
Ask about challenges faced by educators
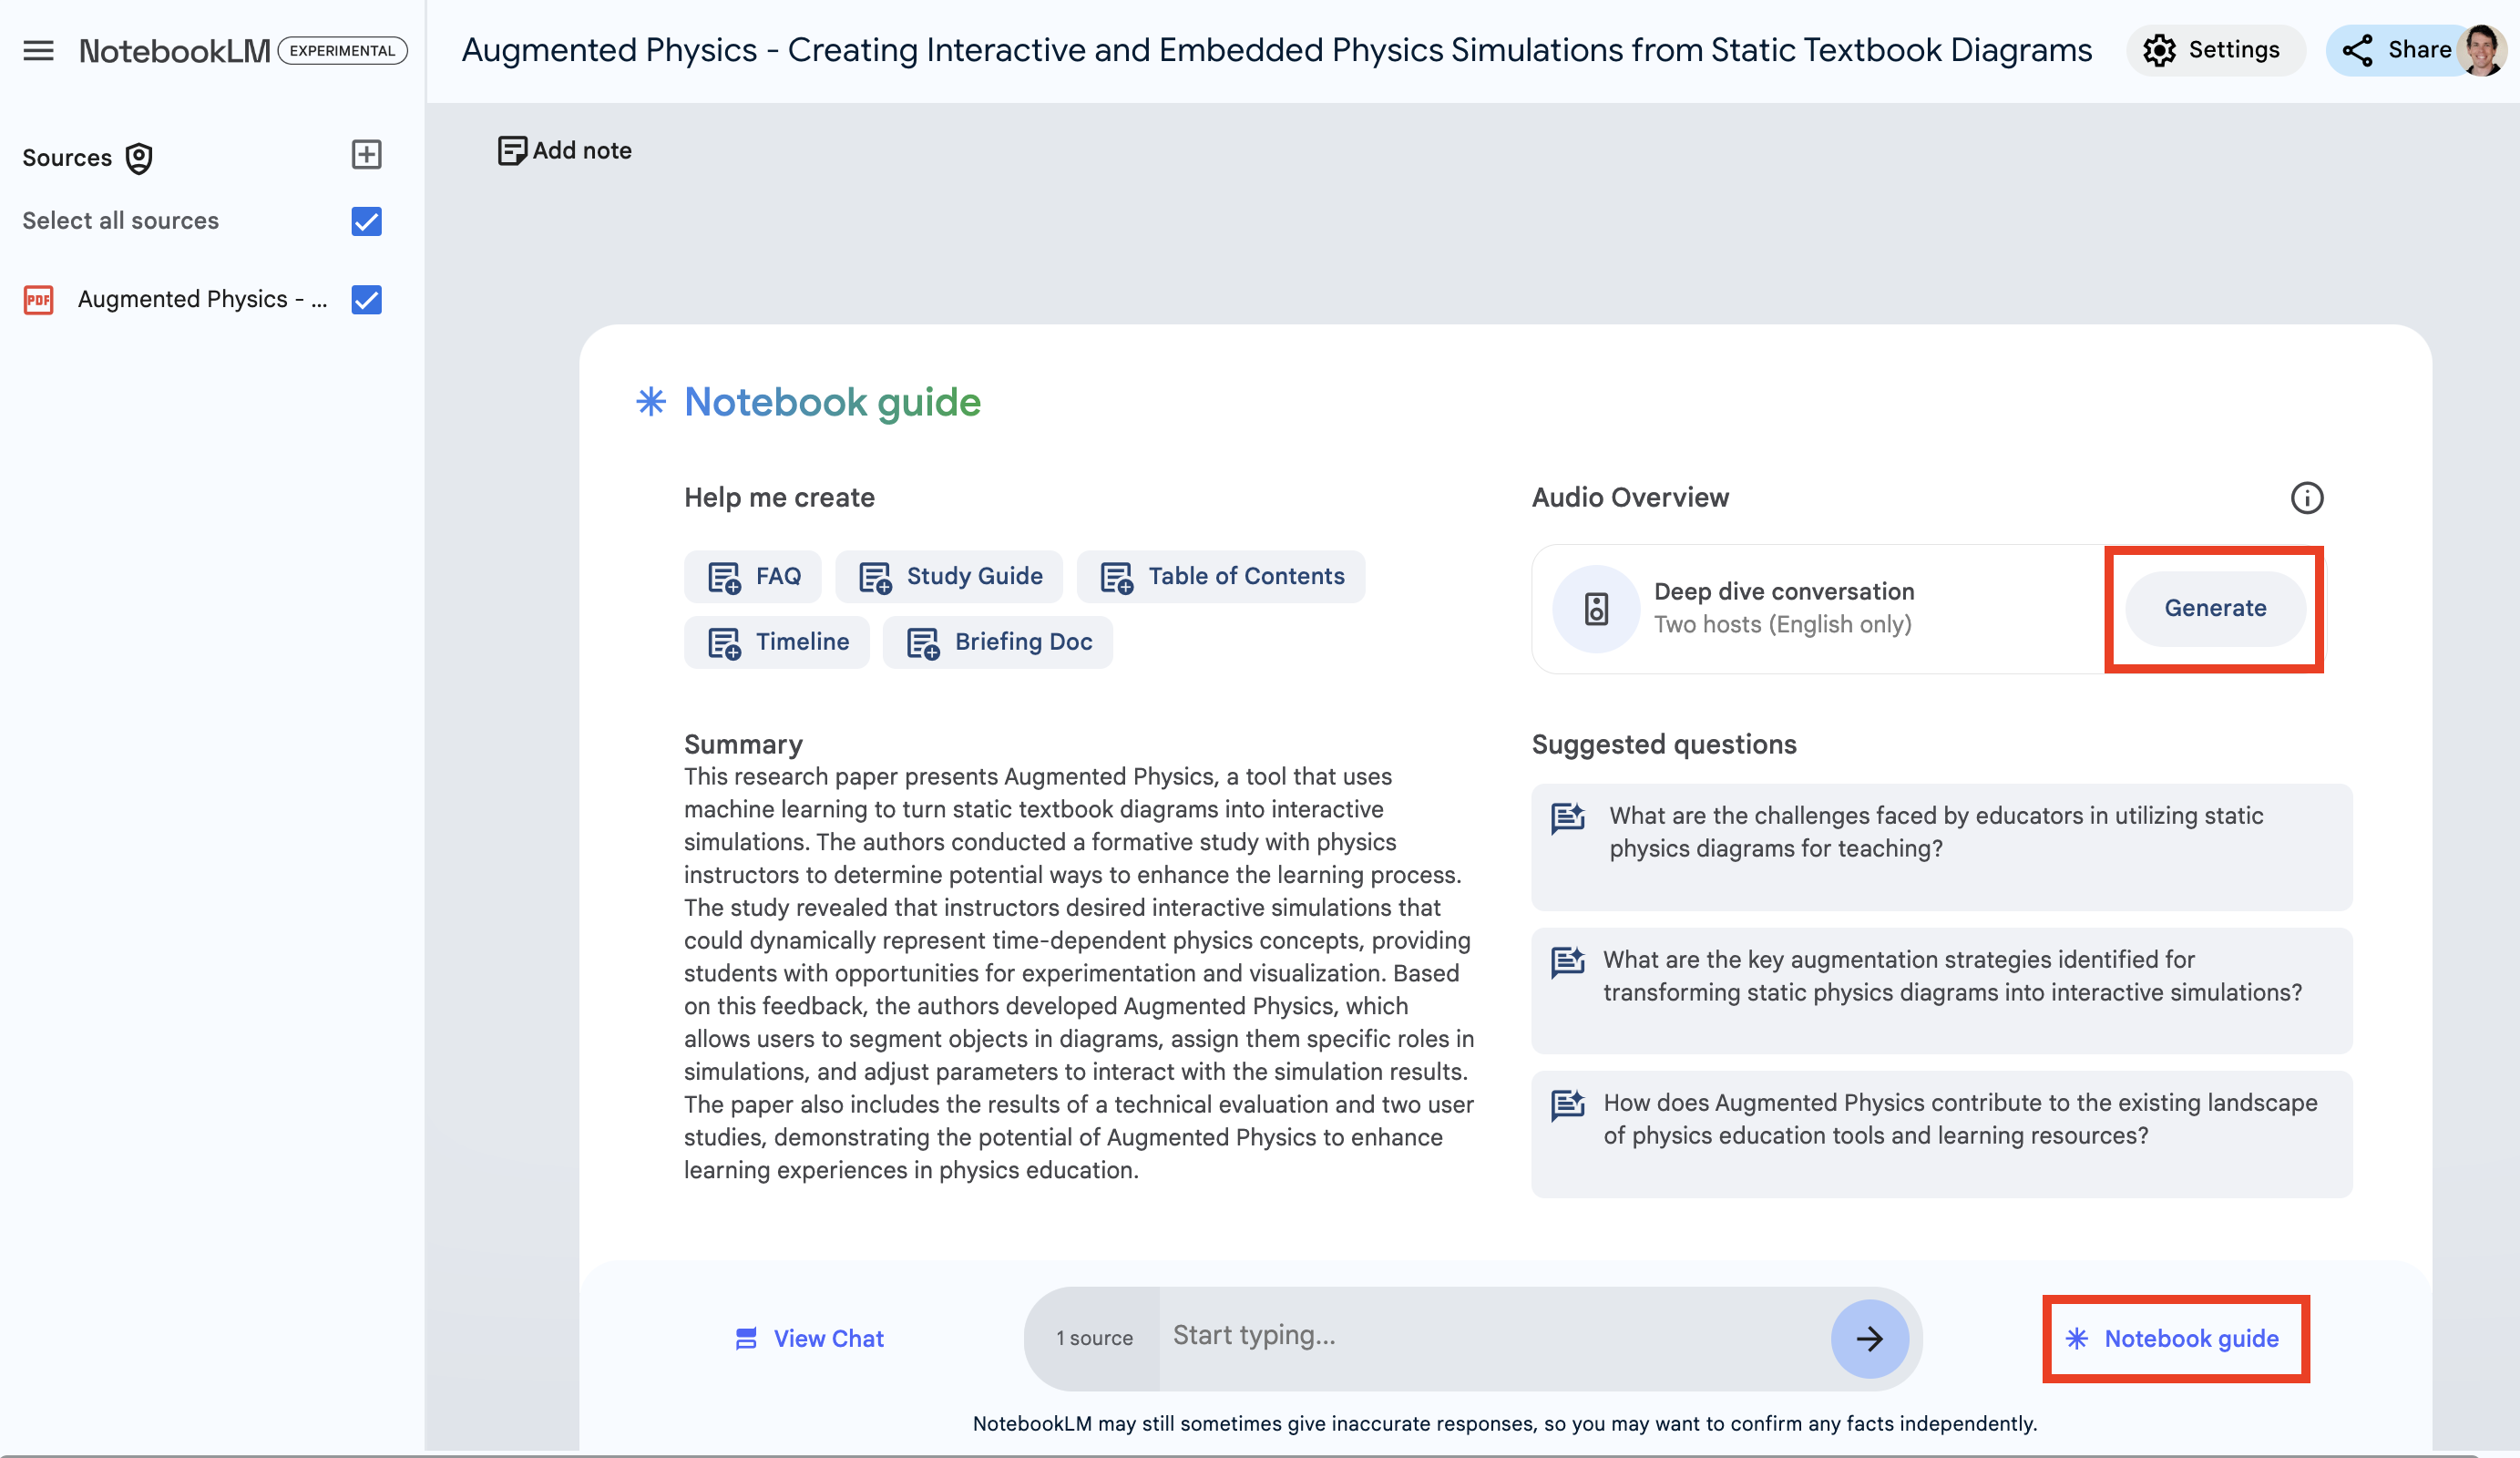1942,847
